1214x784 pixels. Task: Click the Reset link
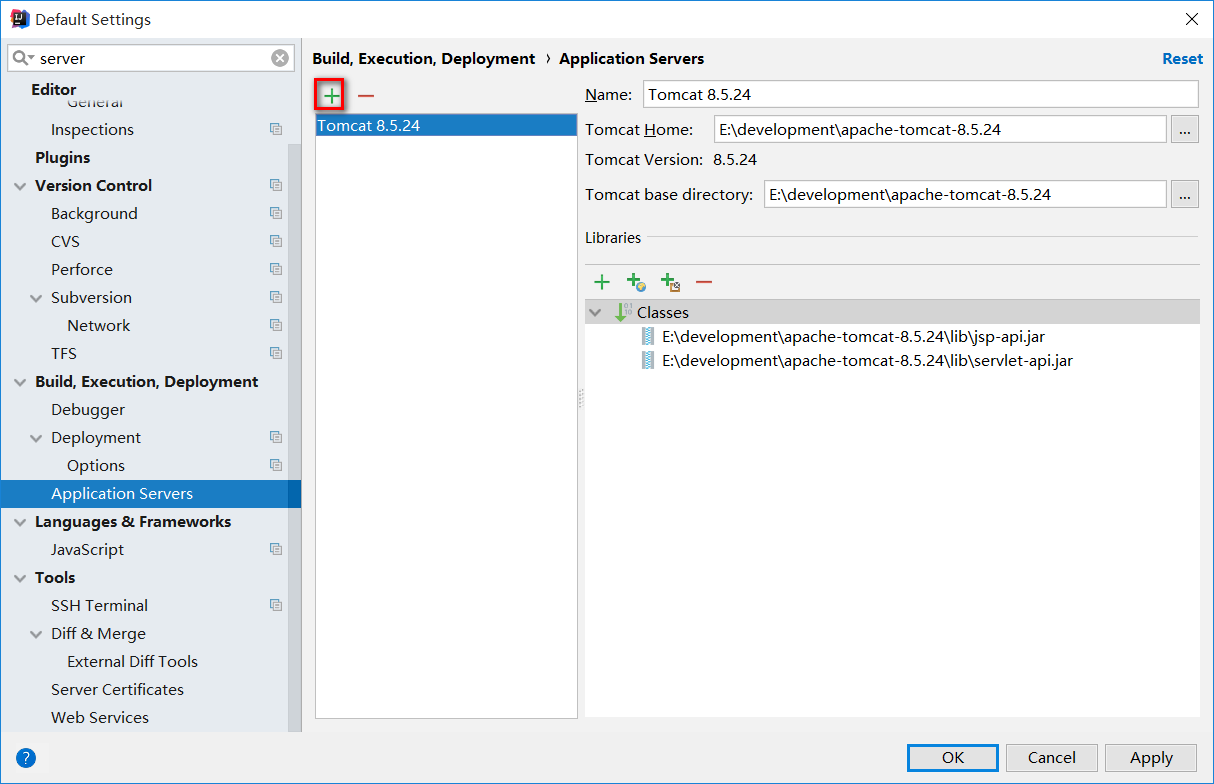1182,59
